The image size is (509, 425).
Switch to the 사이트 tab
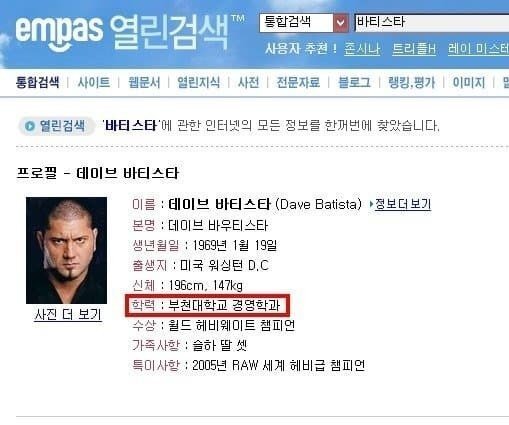[x=94, y=82]
